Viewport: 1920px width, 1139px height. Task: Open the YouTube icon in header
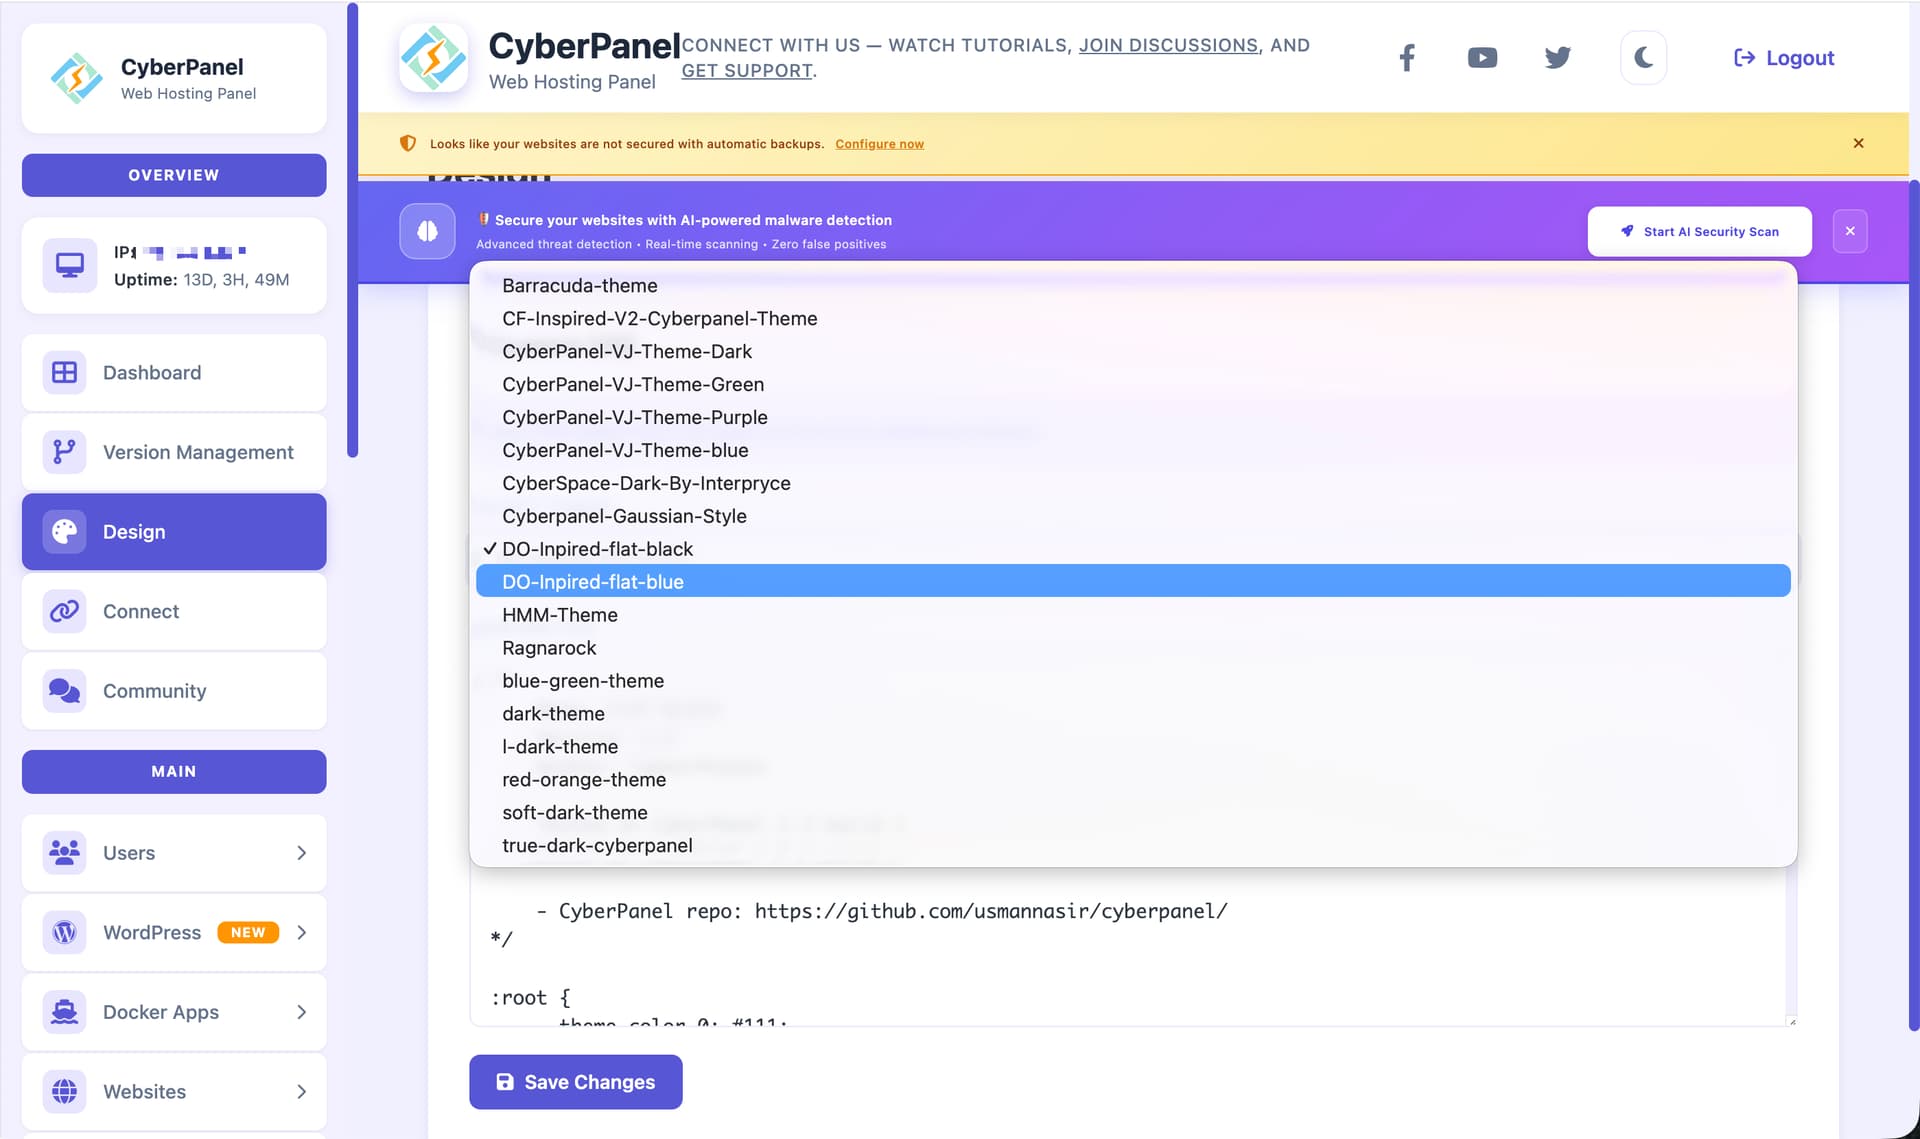click(x=1482, y=58)
